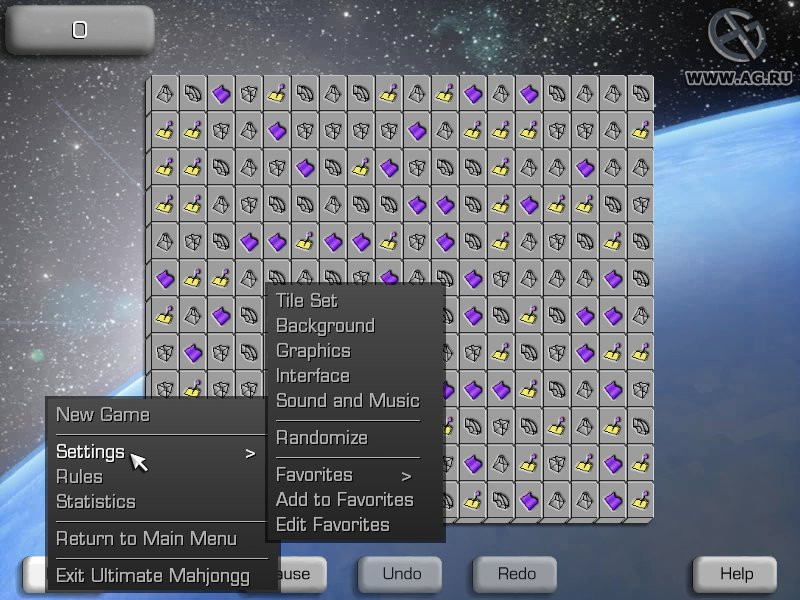Open Help with the Help button
This screenshot has height=600, width=800.
coord(735,574)
